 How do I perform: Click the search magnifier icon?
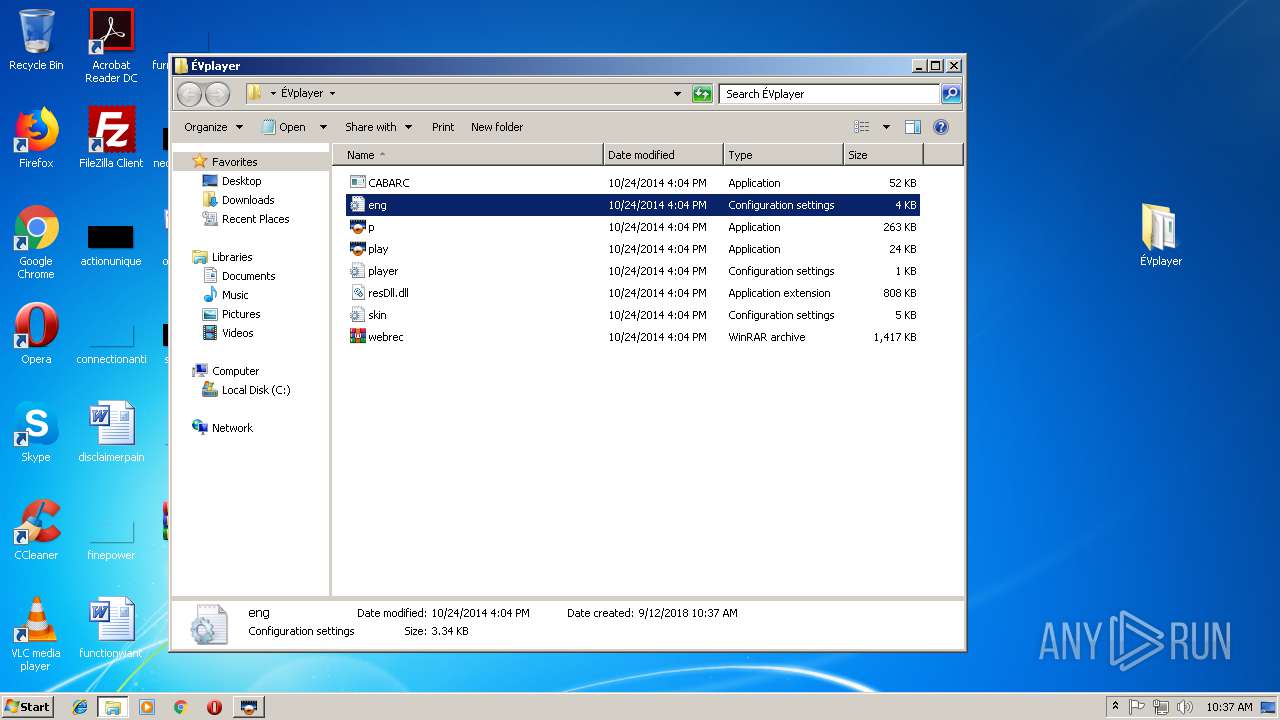(951, 94)
